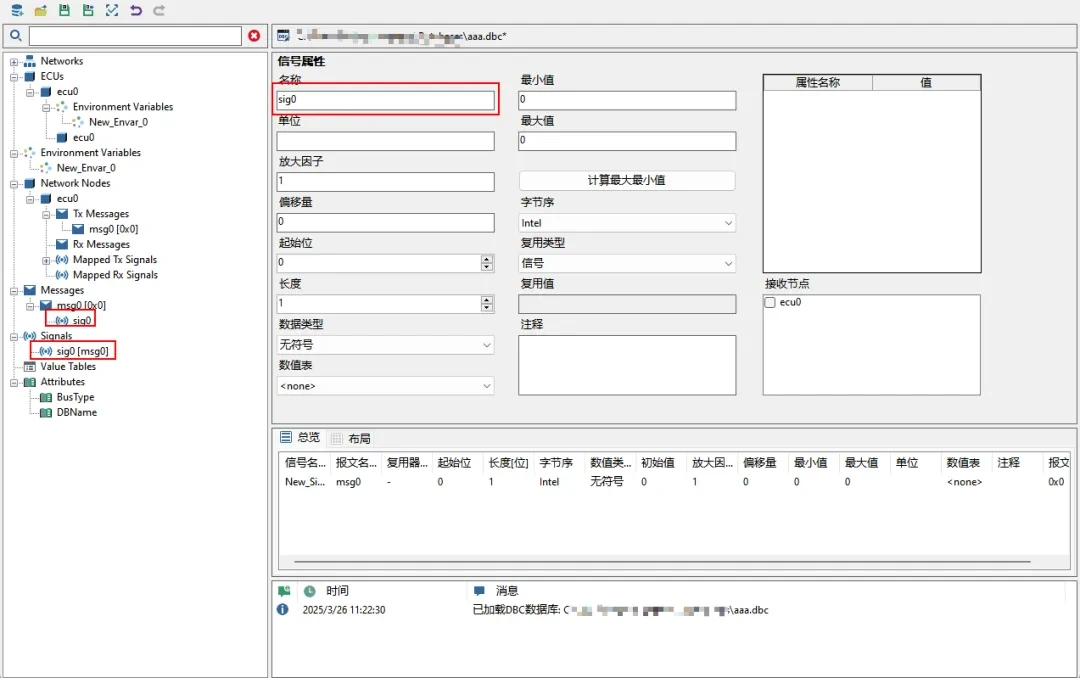1080x678 pixels.
Task: Open the data type 无符号 dropdown
Action: [385, 345]
